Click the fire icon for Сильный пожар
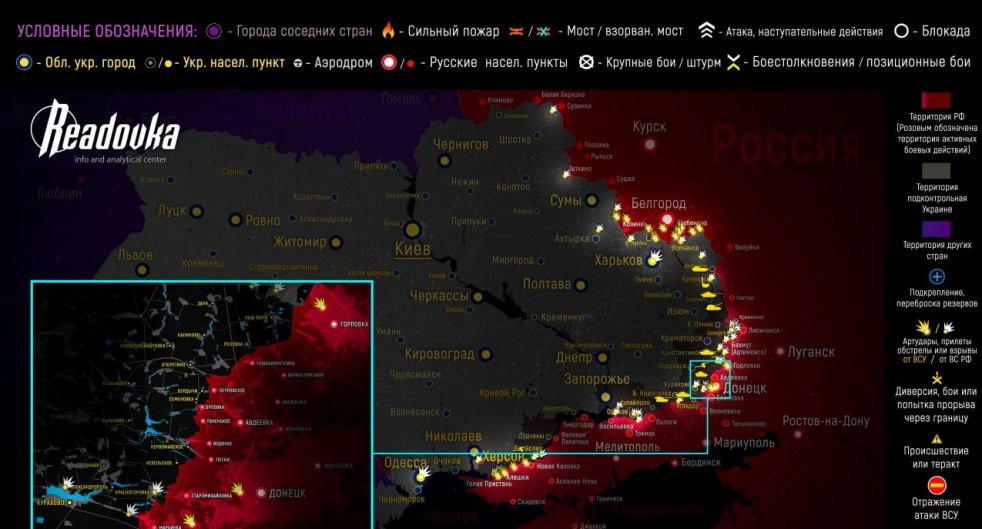The height and width of the screenshot is (529, 982). click(387, 31)
